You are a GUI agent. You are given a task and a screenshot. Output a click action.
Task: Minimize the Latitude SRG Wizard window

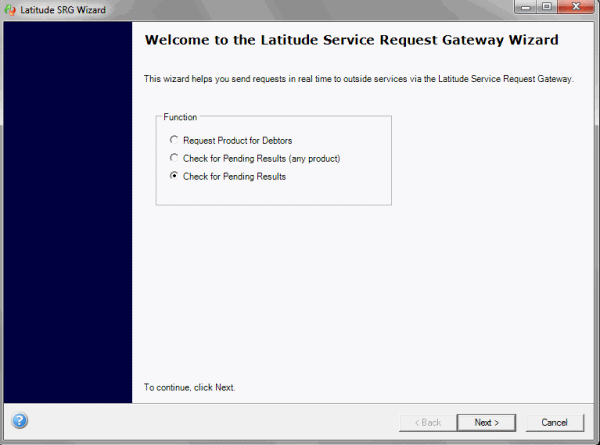pyautogui.click(x=527, y=7)
